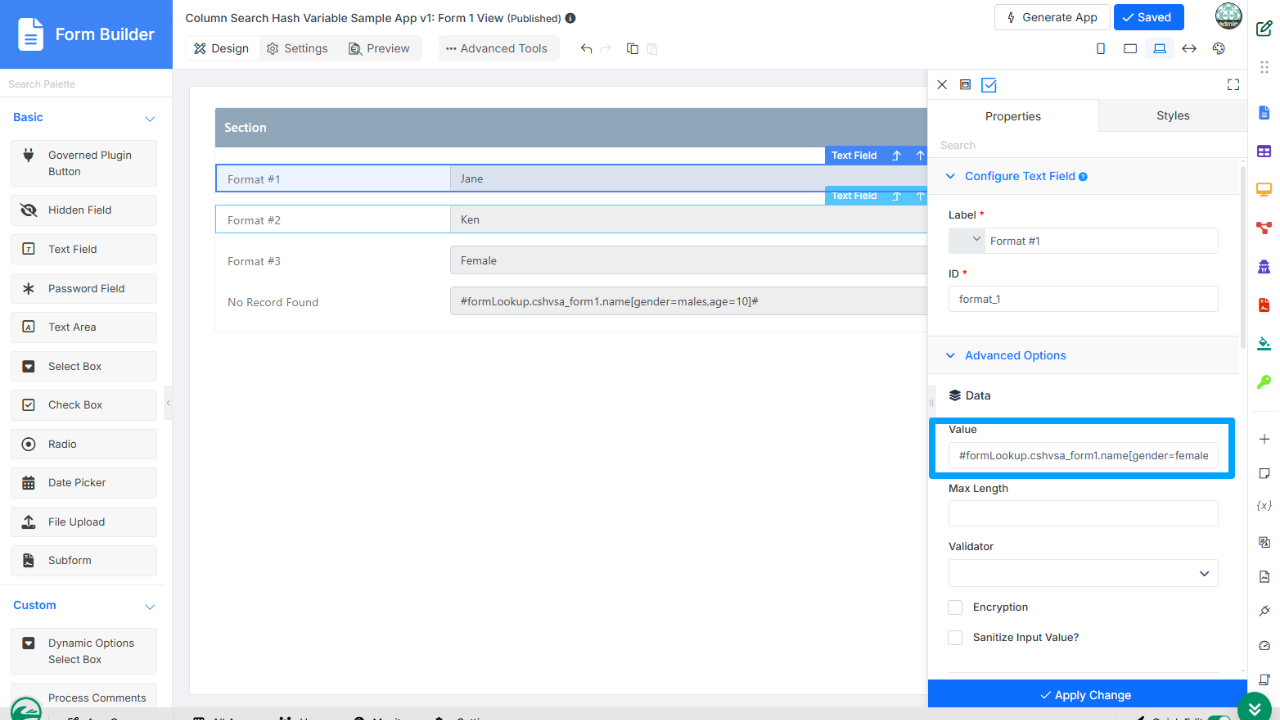
Task: Switch to mobile device view icon
Action: pyautogui.click(x=1101, y=48)
